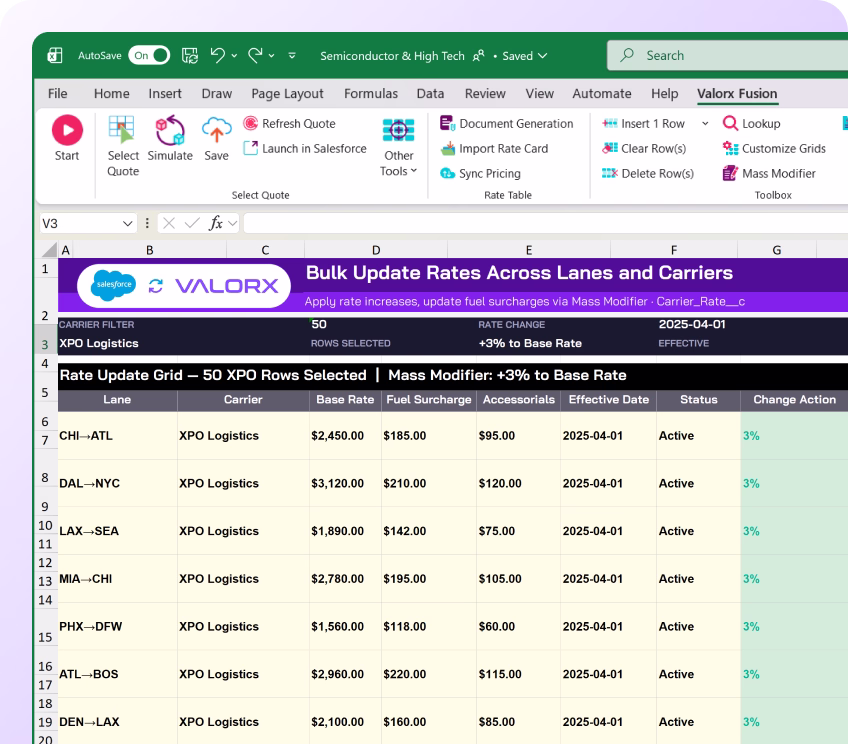Select the Valorx Fusion tab
Image resolution: width=848 pixels, height=744 pixels.
coord(737,94)
